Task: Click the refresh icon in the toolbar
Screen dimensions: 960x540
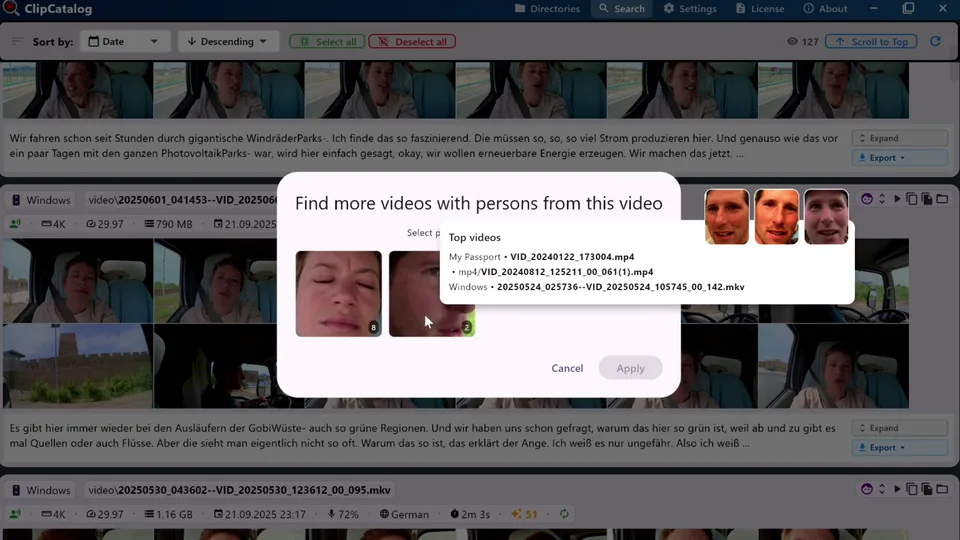Action: pyautogui.click(x=935, y=42)
